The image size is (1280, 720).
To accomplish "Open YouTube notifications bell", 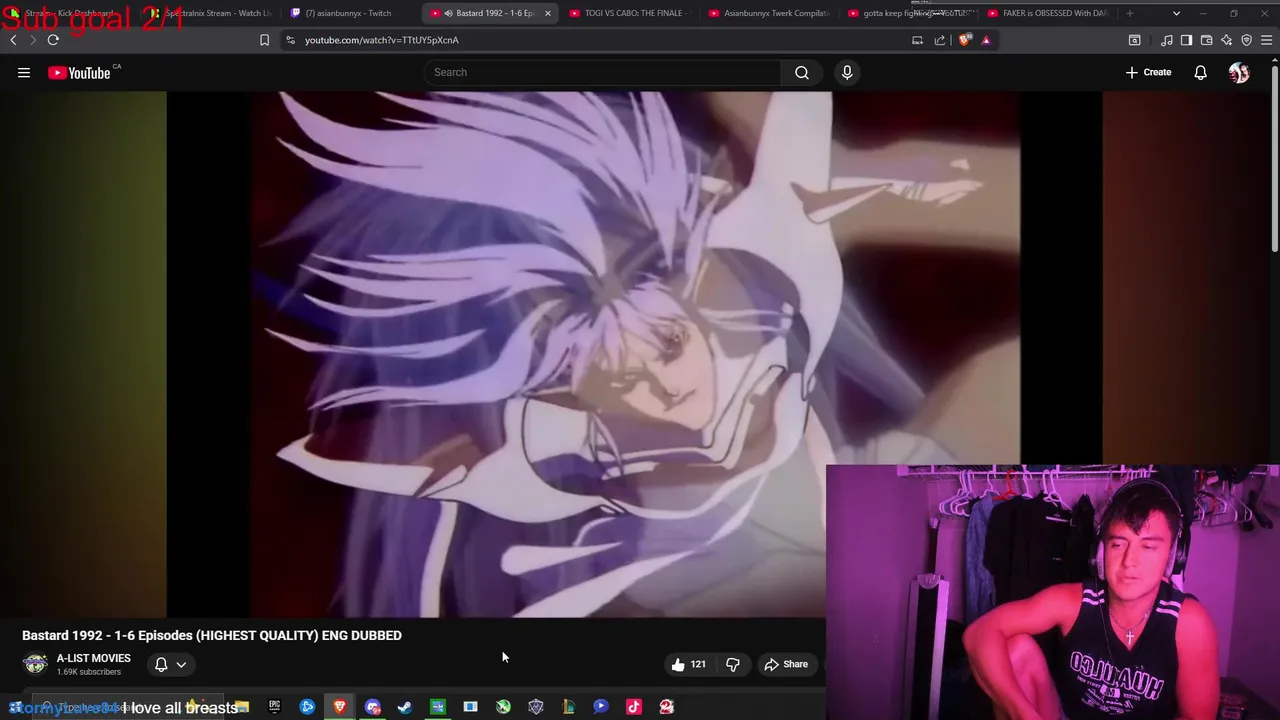I will 1200,72.
